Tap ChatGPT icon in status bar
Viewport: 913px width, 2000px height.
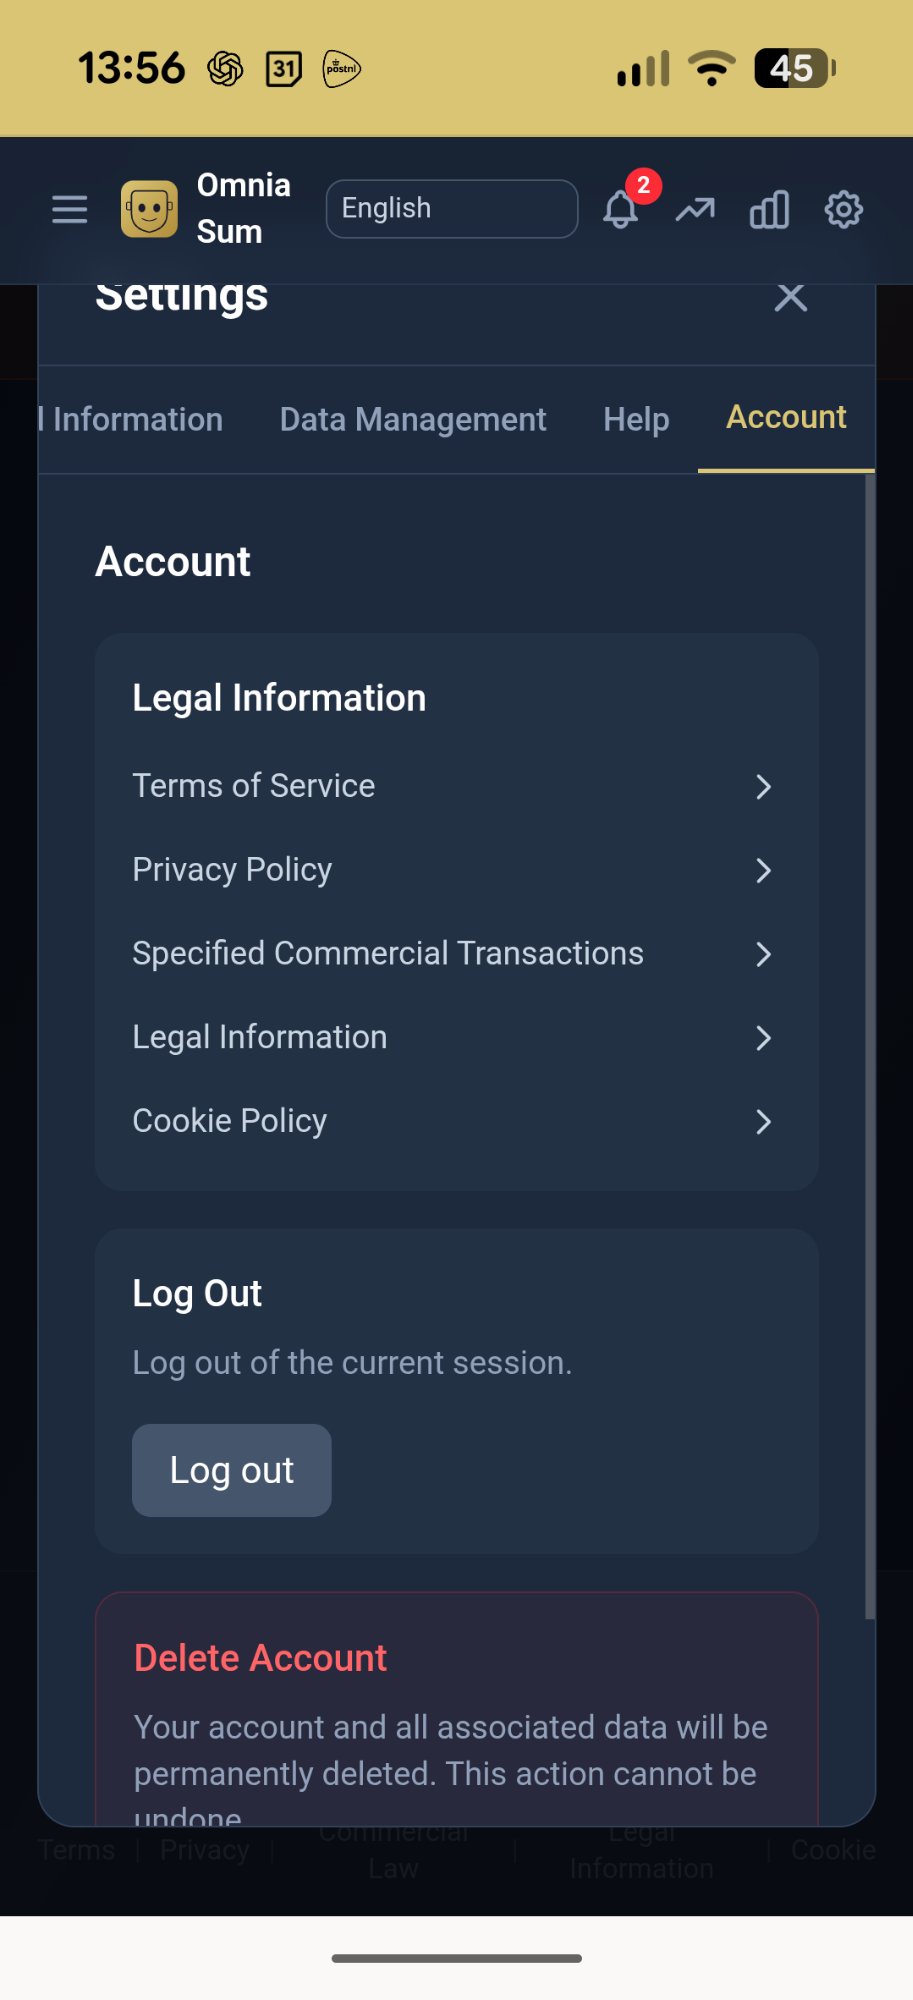pos(225,69)
